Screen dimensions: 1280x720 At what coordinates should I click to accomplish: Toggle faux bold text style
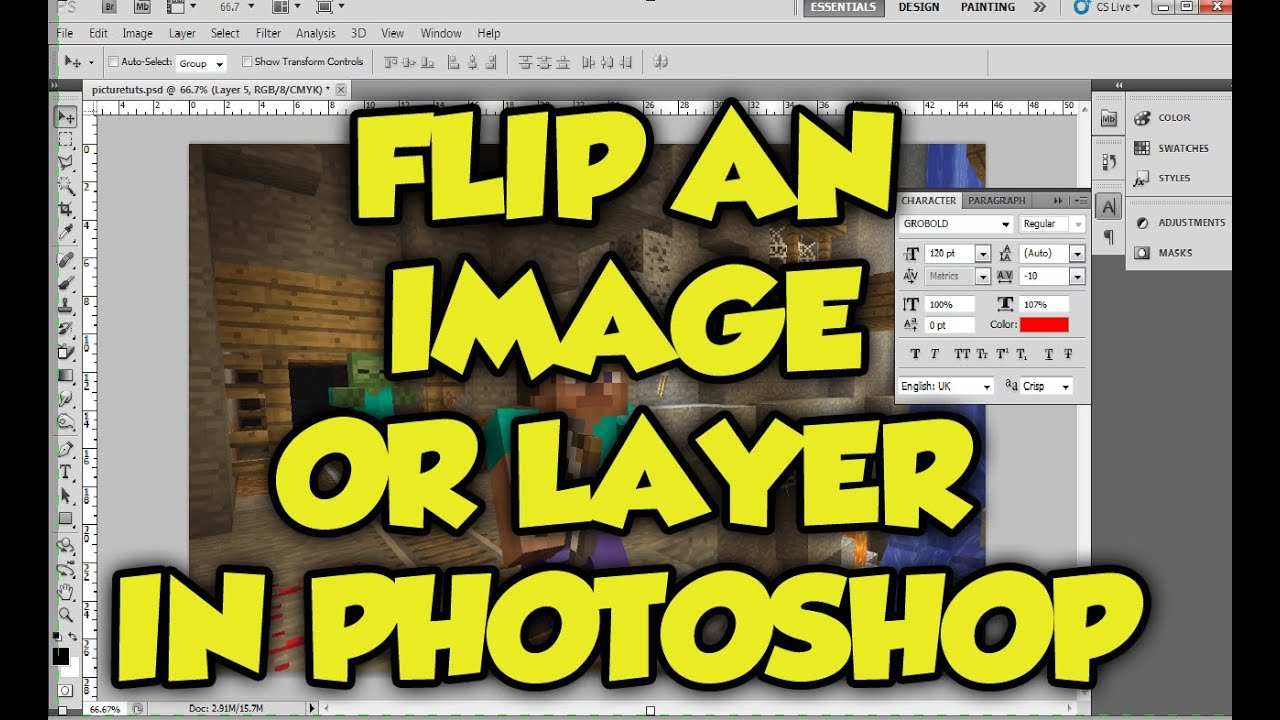pos(916,353)
